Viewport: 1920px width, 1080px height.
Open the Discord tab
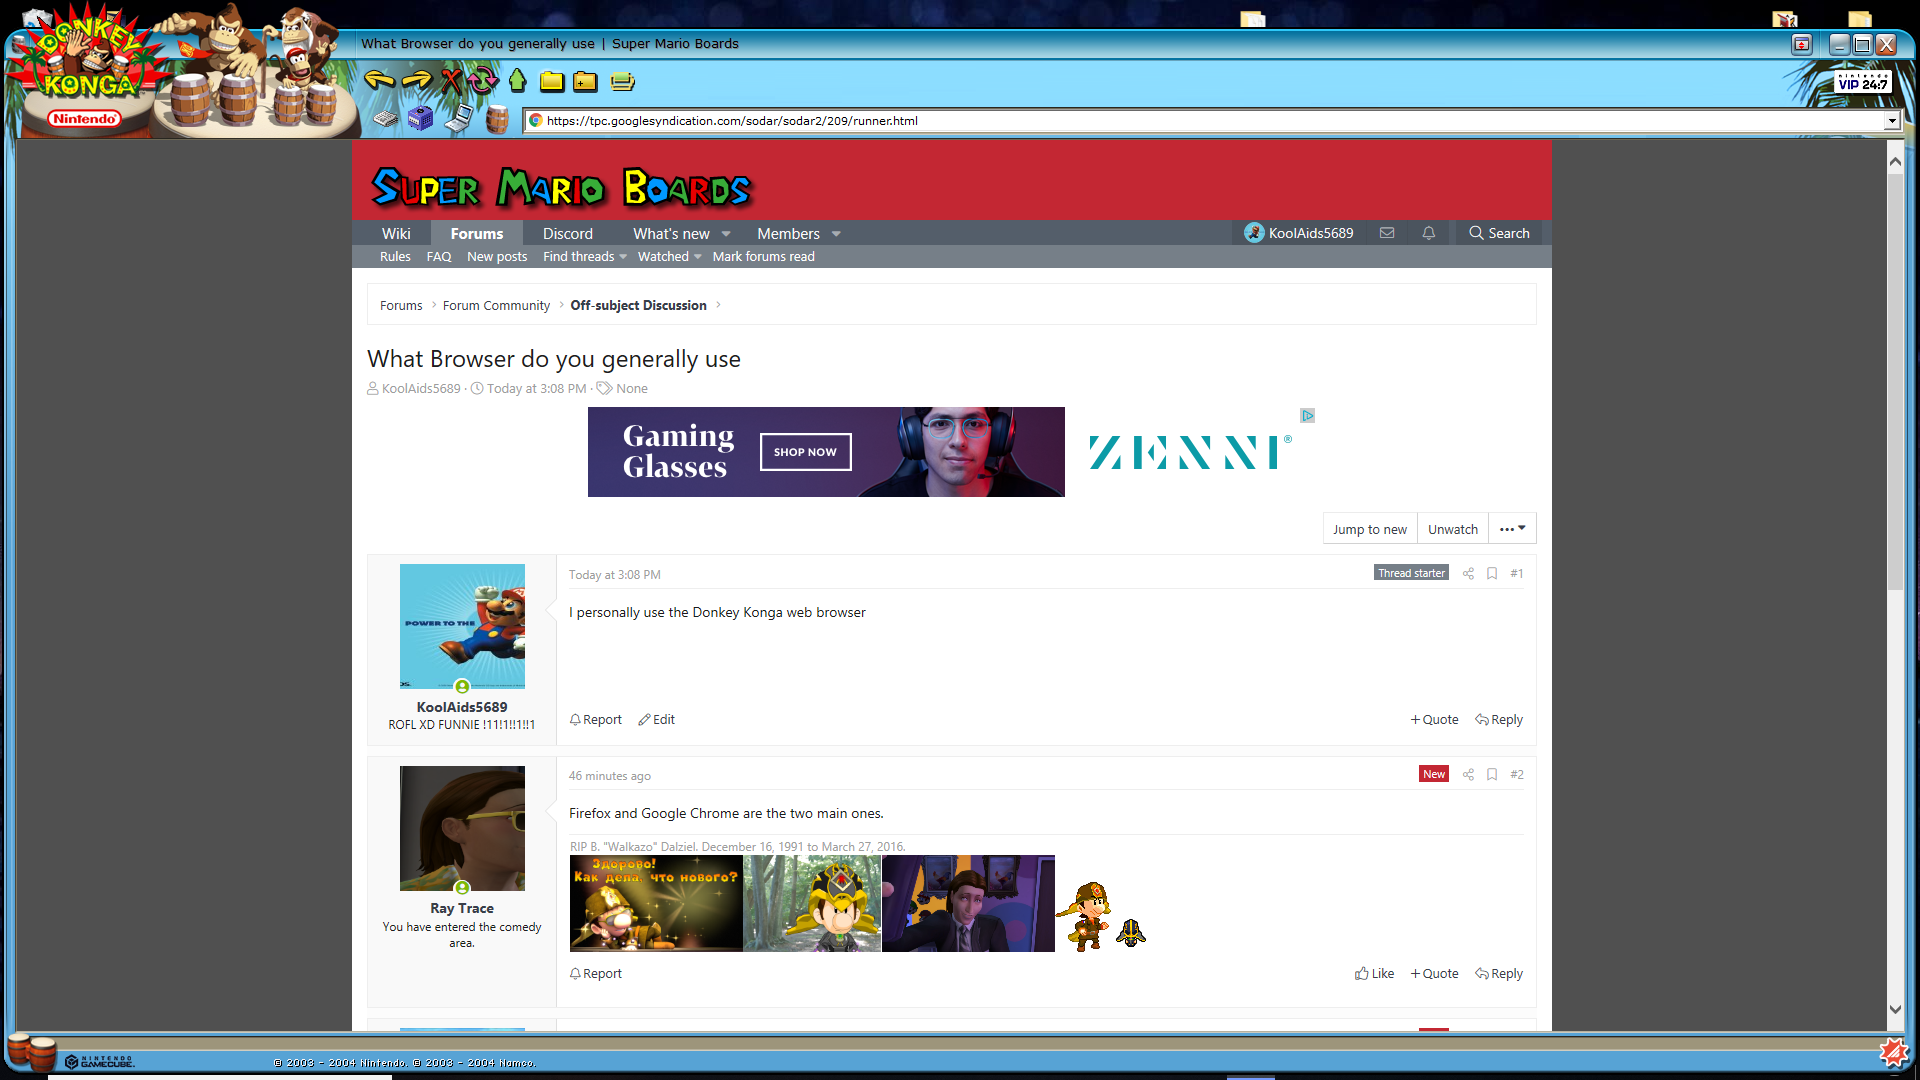pyautogui.click(x=568, y=233)
